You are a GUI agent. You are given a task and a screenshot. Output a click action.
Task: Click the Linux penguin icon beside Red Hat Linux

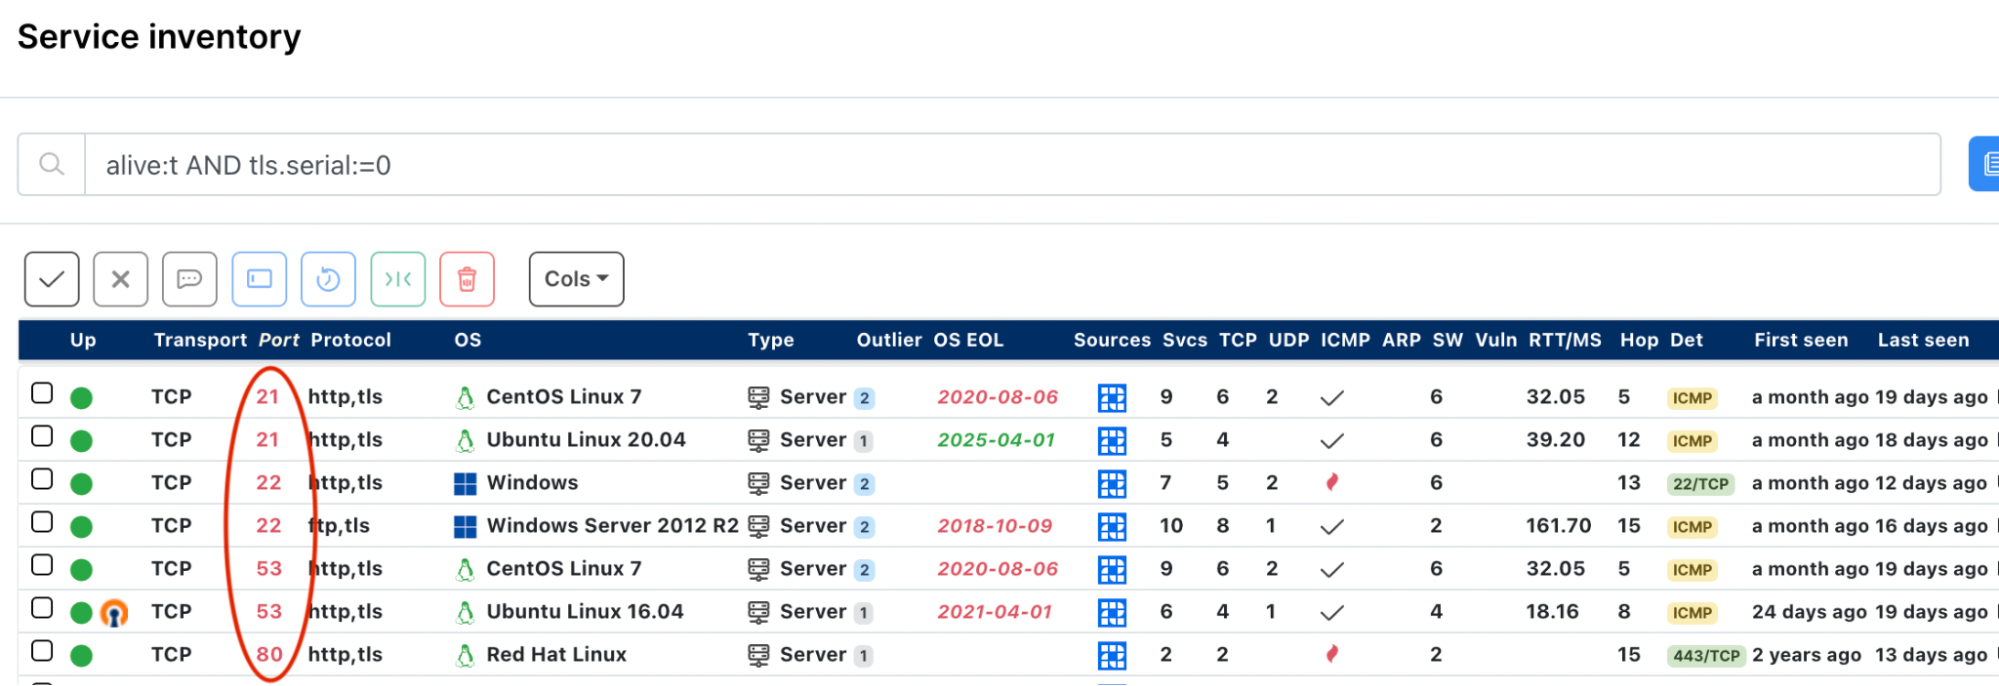point(465,655)
